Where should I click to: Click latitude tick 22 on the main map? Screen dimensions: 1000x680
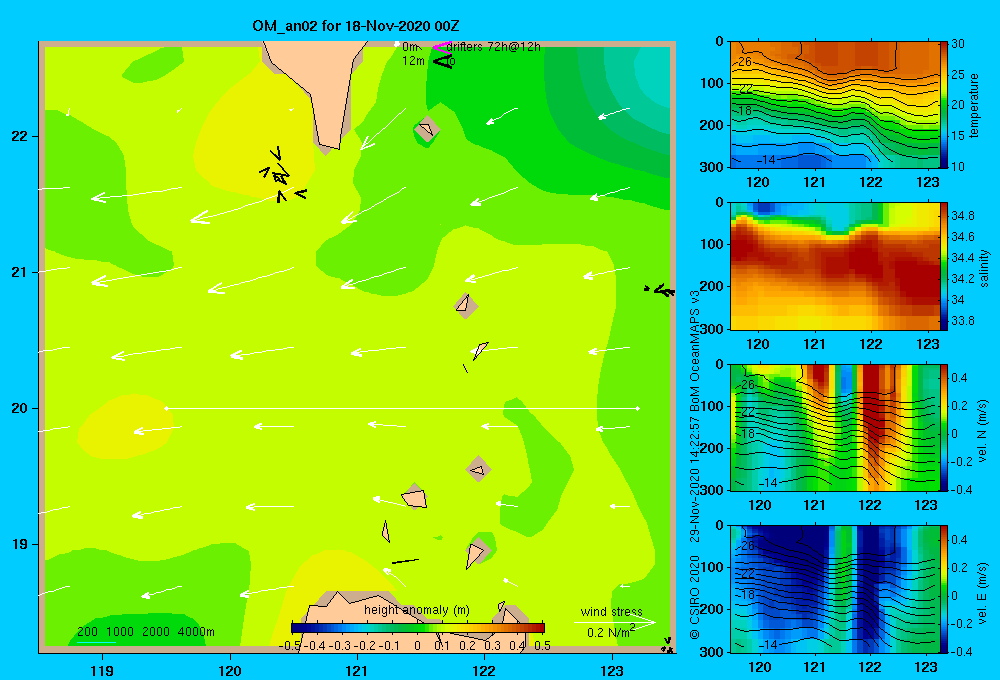[19, 137]
